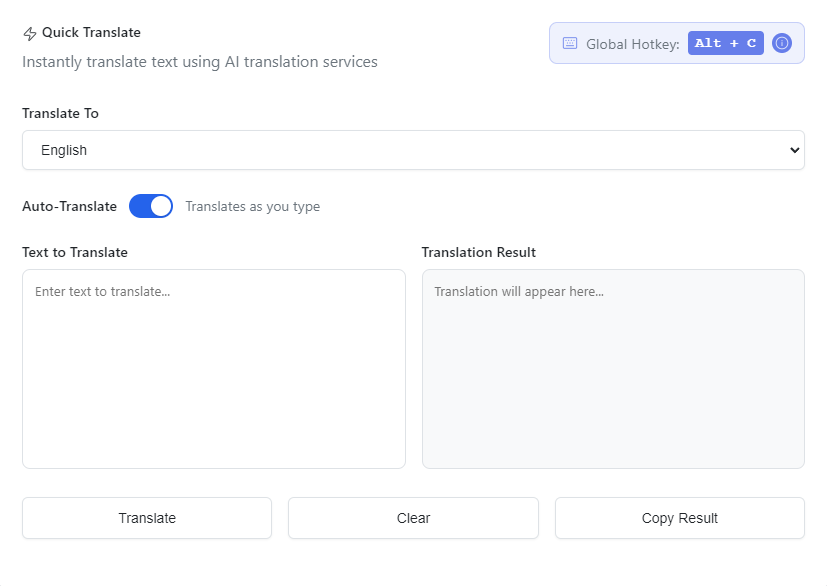Click the Alt + C hotkey badge
This screenshot has width=827, height=586.
(x=725, y=43)
